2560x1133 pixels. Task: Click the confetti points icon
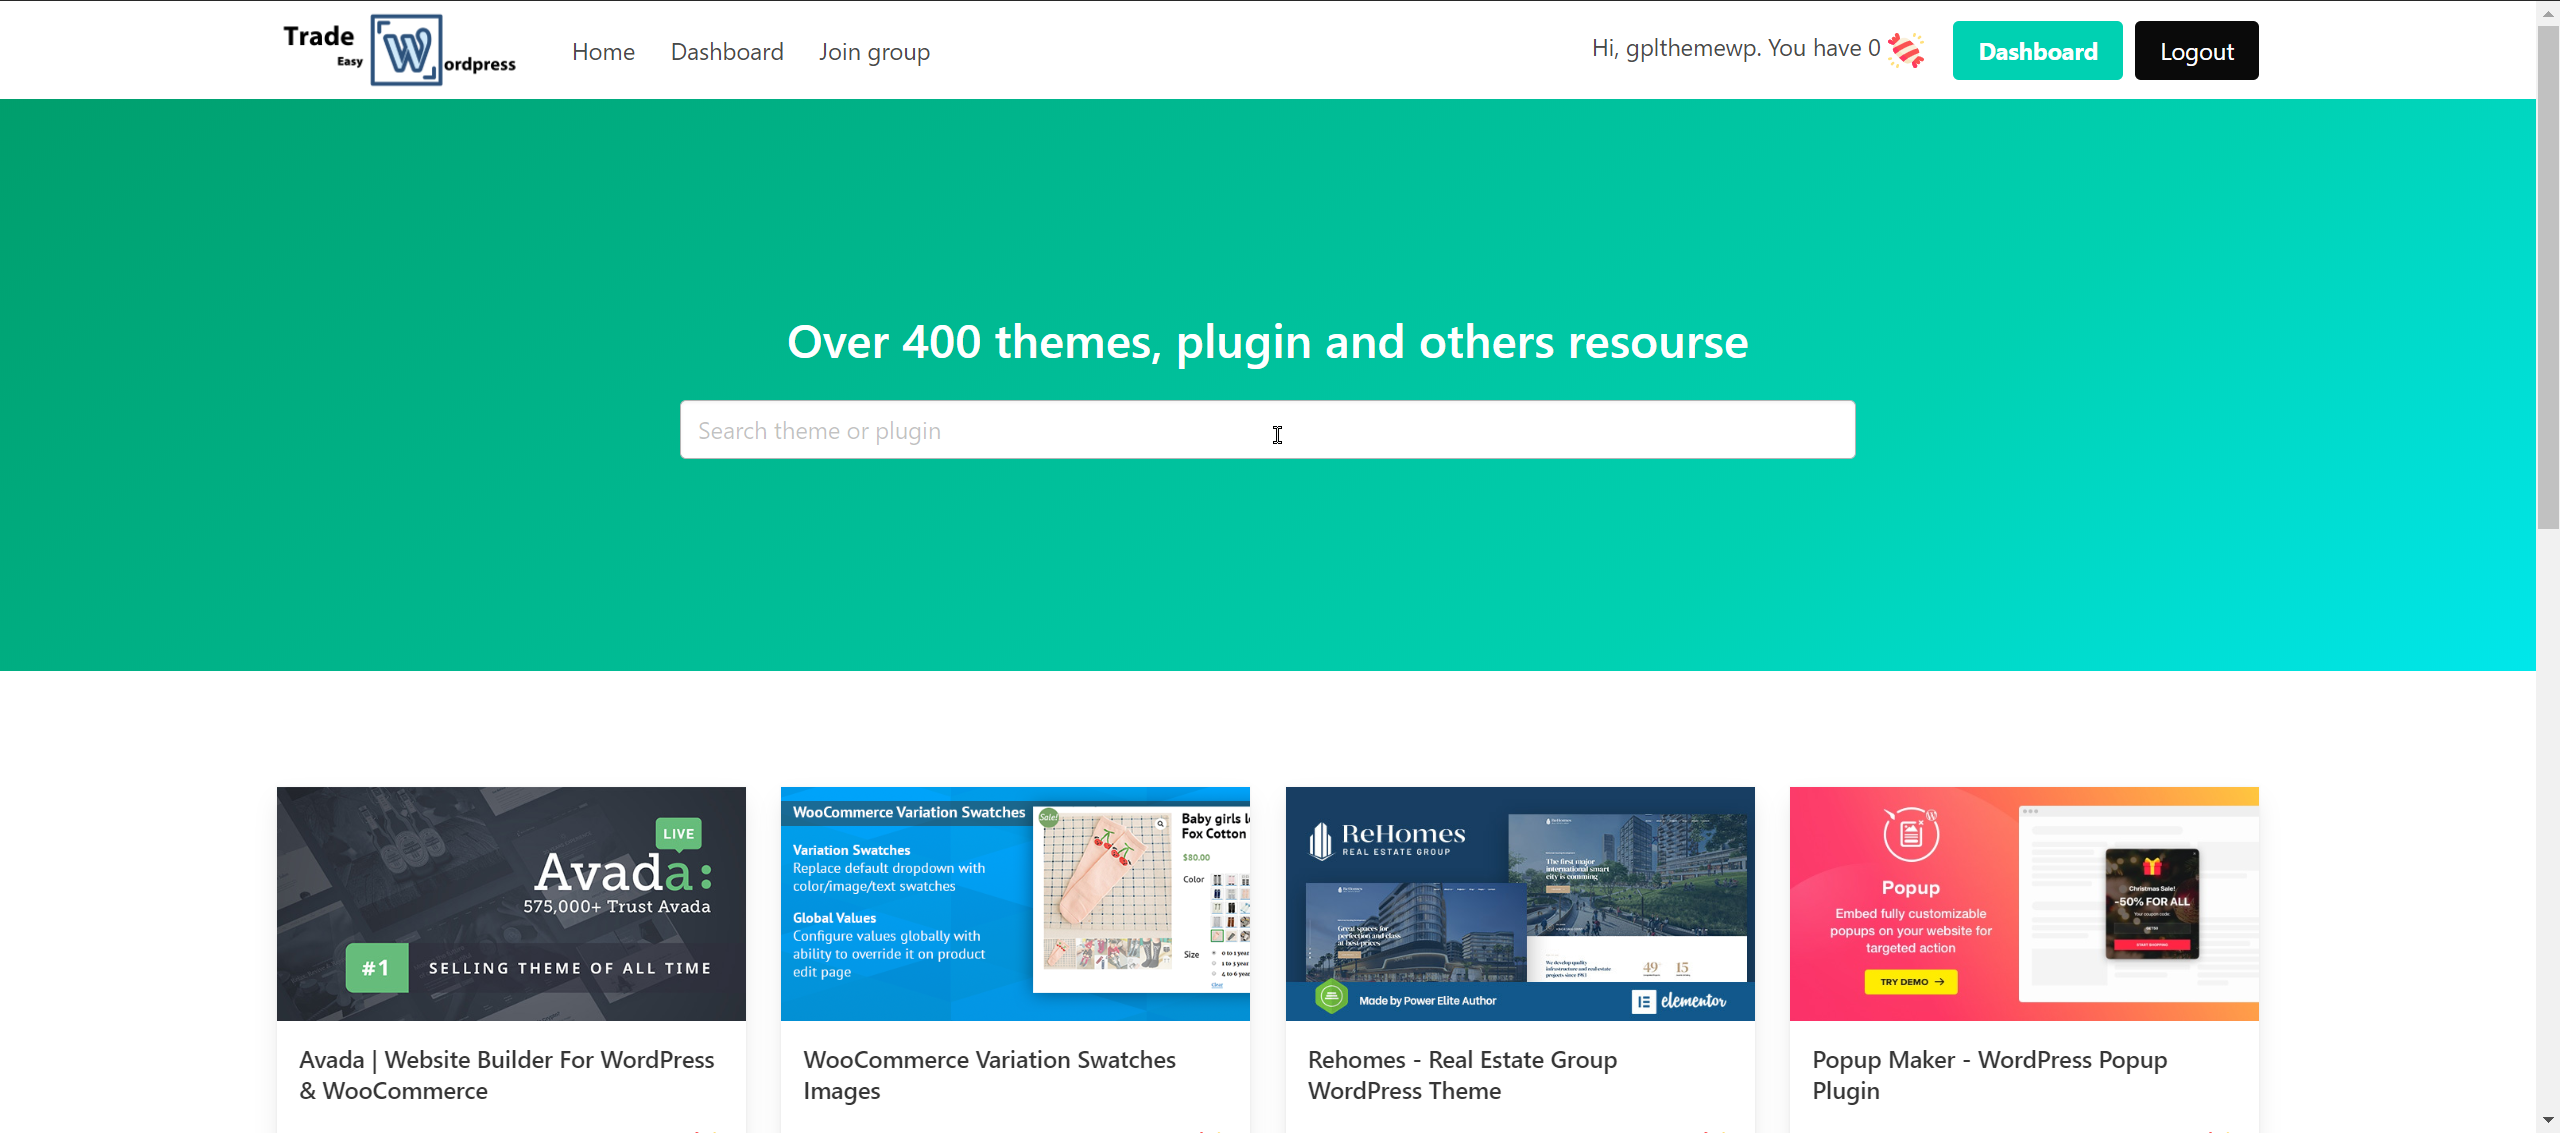(1905, 50)
